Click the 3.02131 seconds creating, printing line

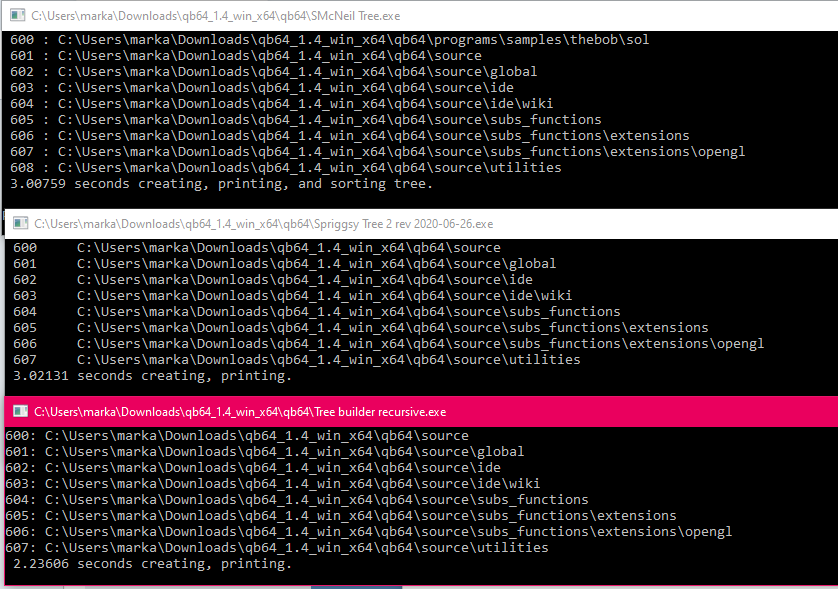click(152, 376)
